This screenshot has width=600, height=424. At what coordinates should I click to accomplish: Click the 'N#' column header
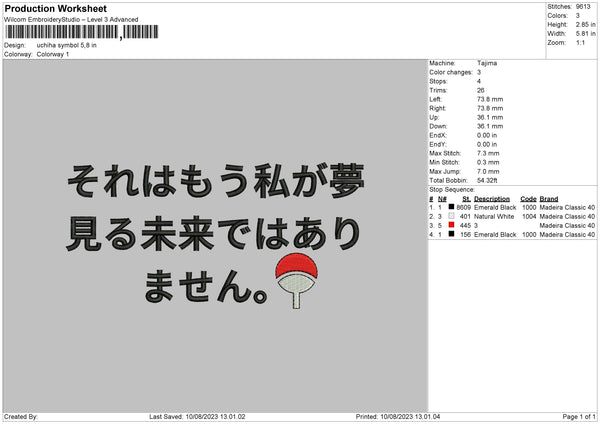tap(442, 199)
